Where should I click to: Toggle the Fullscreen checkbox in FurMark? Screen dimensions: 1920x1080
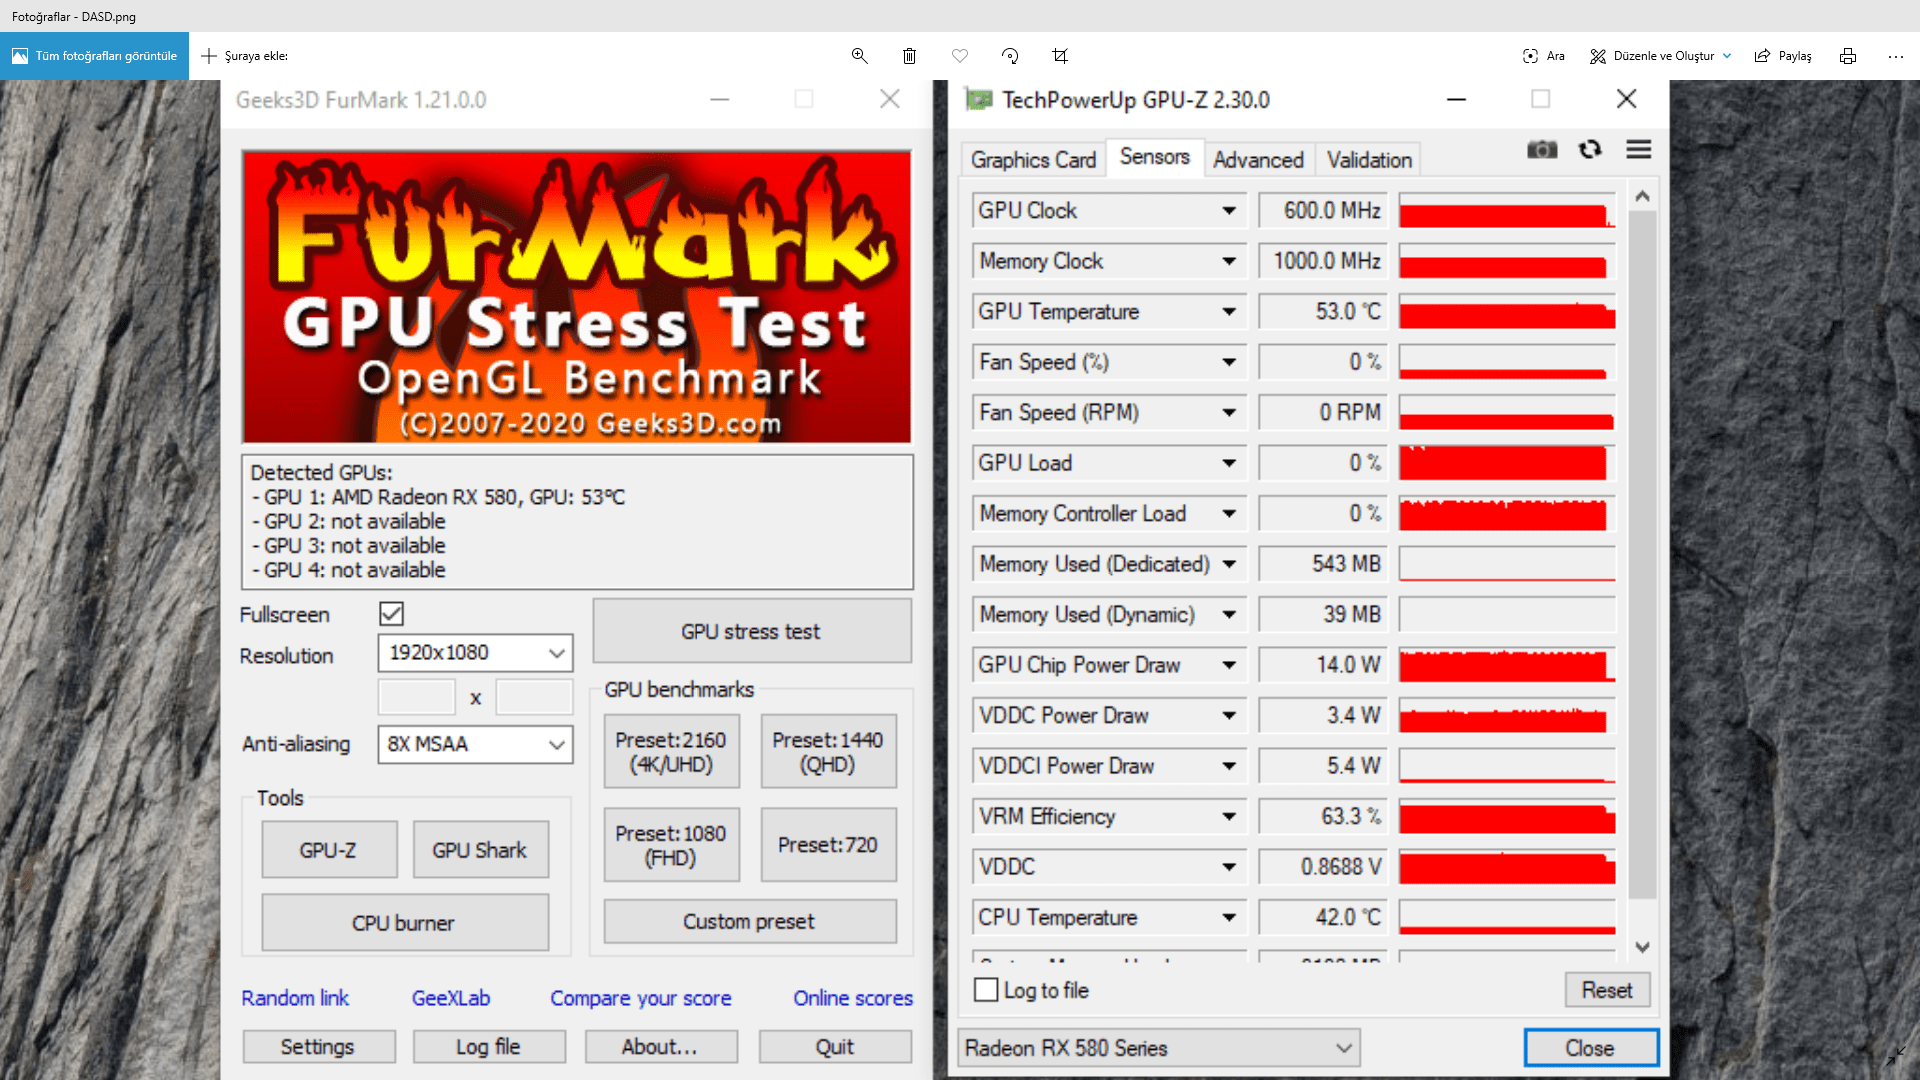(x=391, y=614)
